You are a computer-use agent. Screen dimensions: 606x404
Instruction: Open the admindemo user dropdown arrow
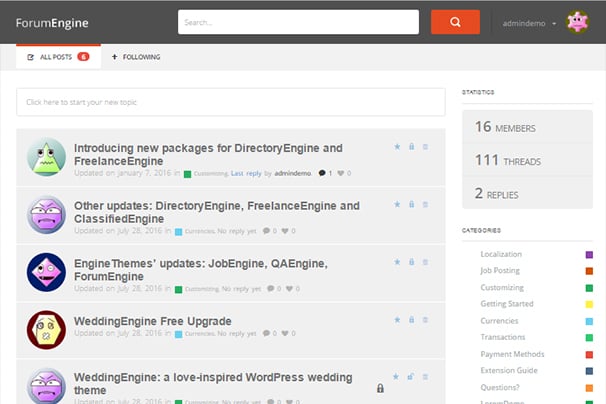click(x=554, y=24)
